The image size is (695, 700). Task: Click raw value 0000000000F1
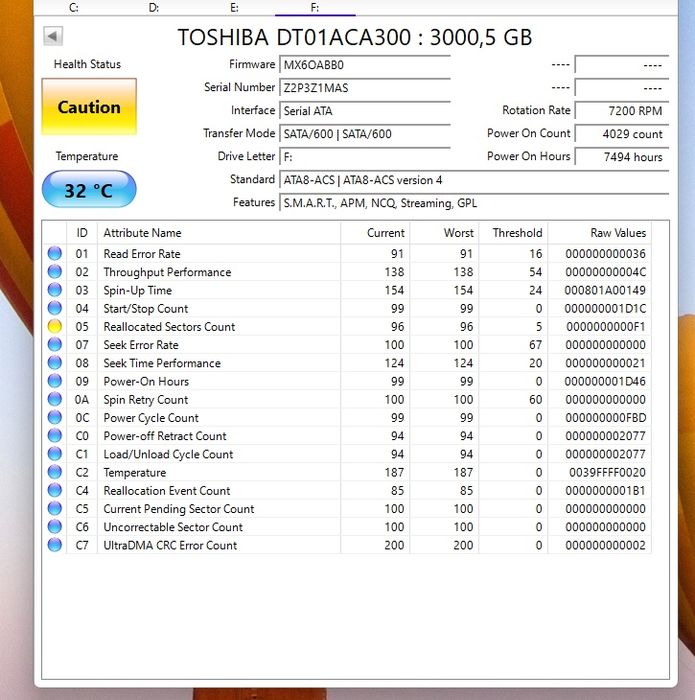click(x=606, y=326)
